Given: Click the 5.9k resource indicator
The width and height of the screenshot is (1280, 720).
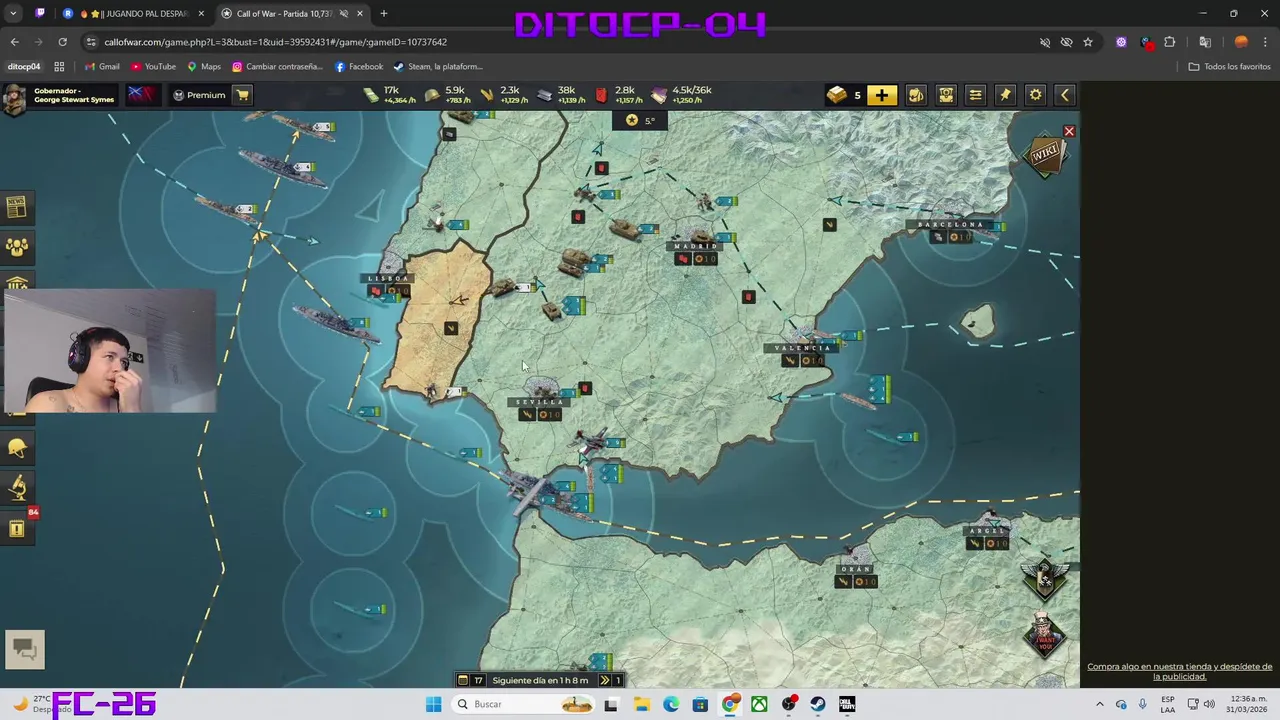Looking at the screenshot, I should (x=447, y=95).
